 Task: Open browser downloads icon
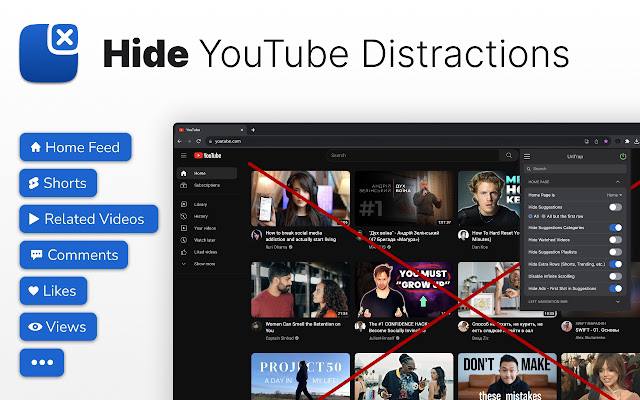click(x=637, y=141)
